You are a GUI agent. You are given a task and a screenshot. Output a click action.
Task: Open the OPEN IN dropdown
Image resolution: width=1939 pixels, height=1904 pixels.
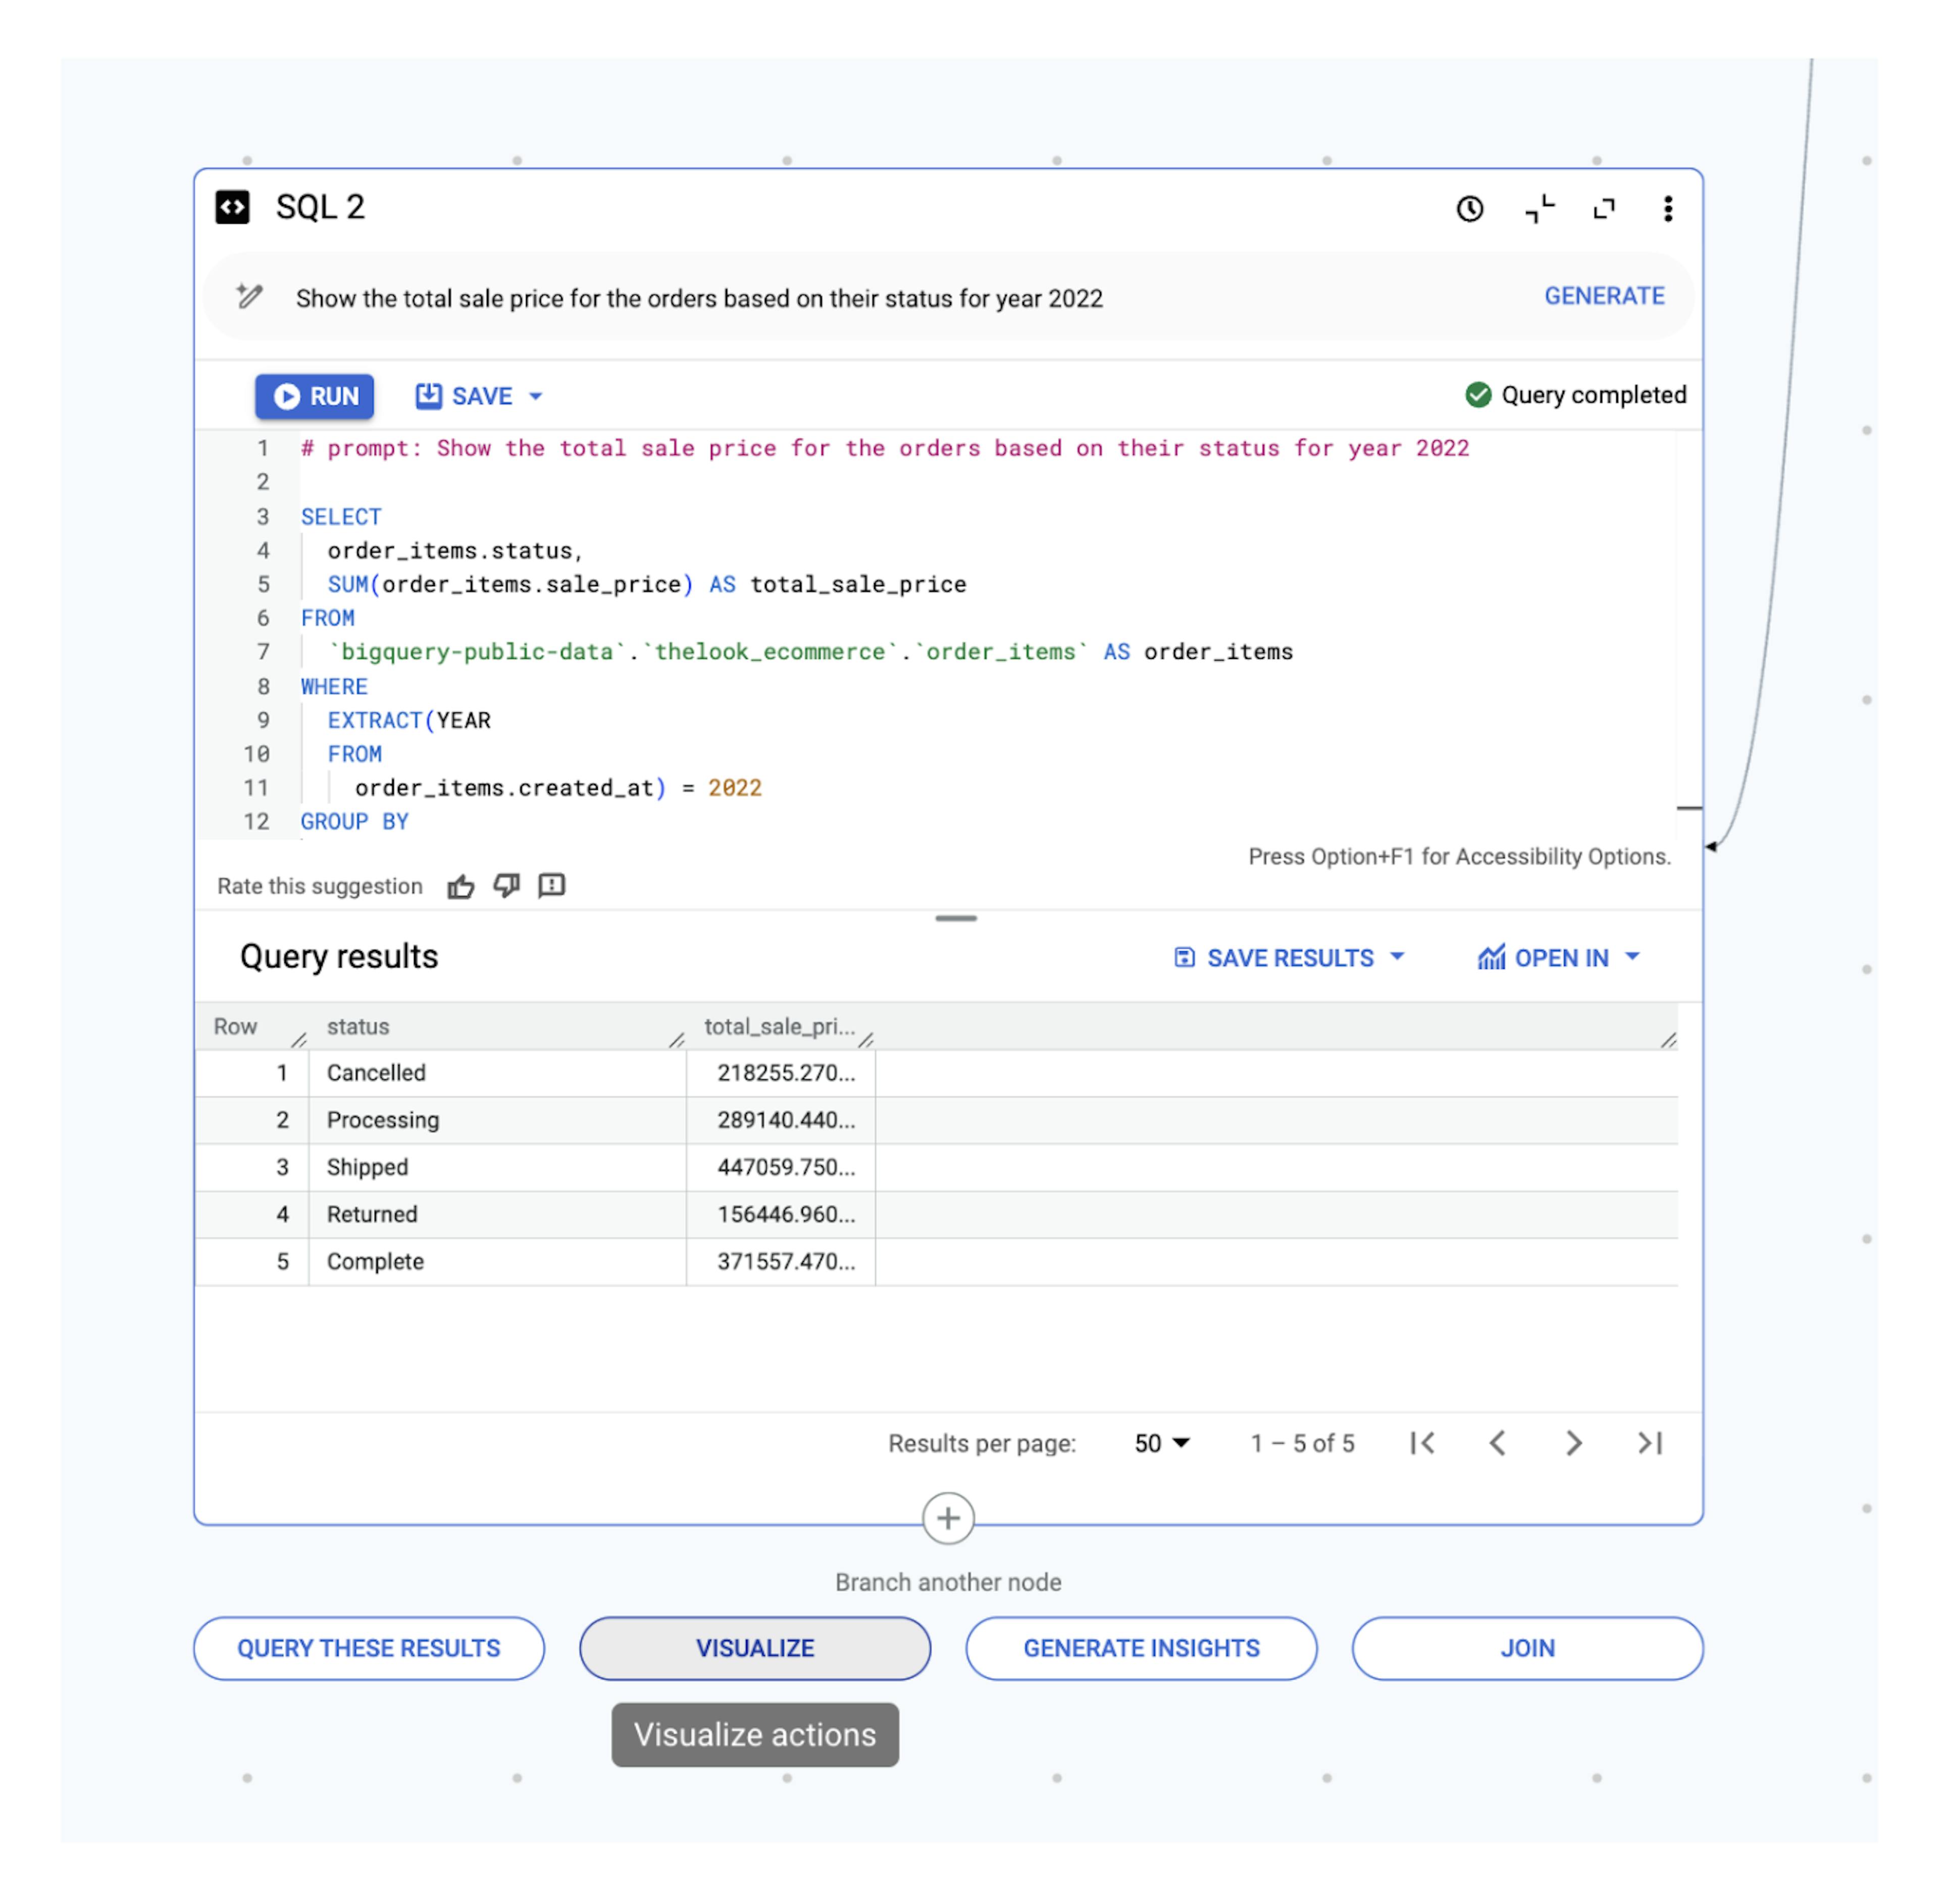pos(1559,958)
